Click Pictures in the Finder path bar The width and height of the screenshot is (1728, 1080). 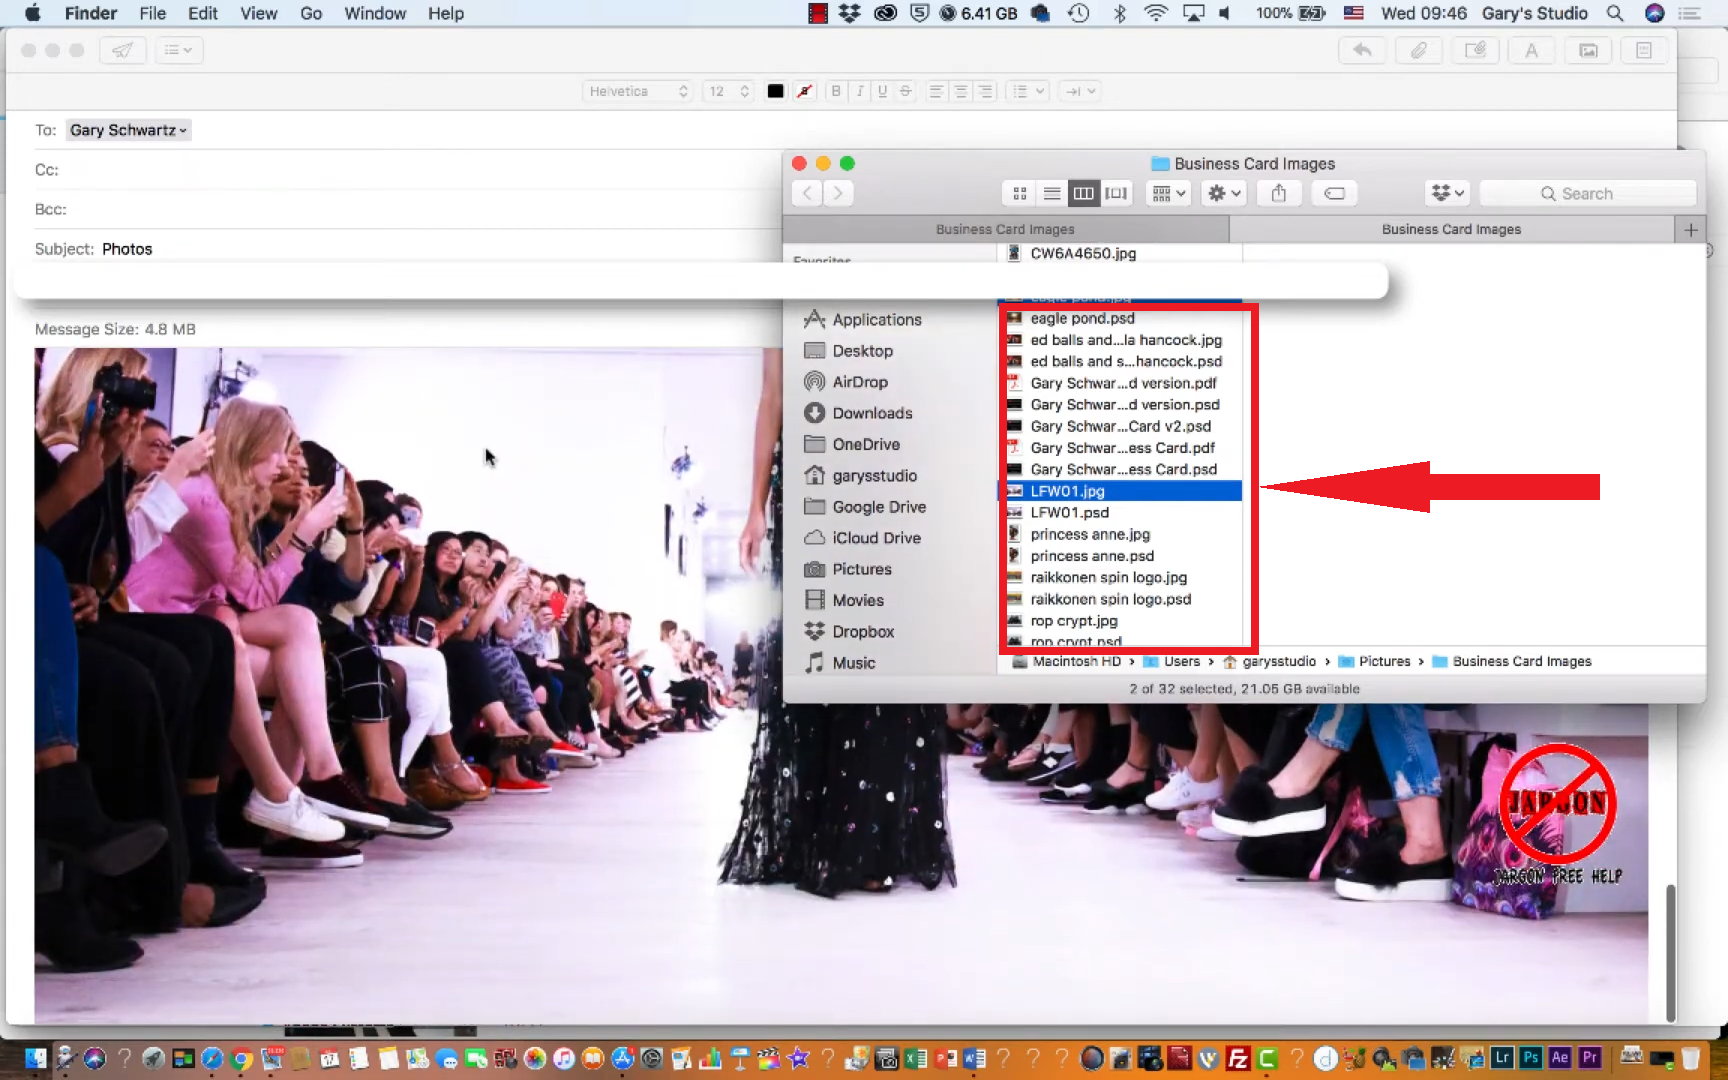tap(1383, 661)
